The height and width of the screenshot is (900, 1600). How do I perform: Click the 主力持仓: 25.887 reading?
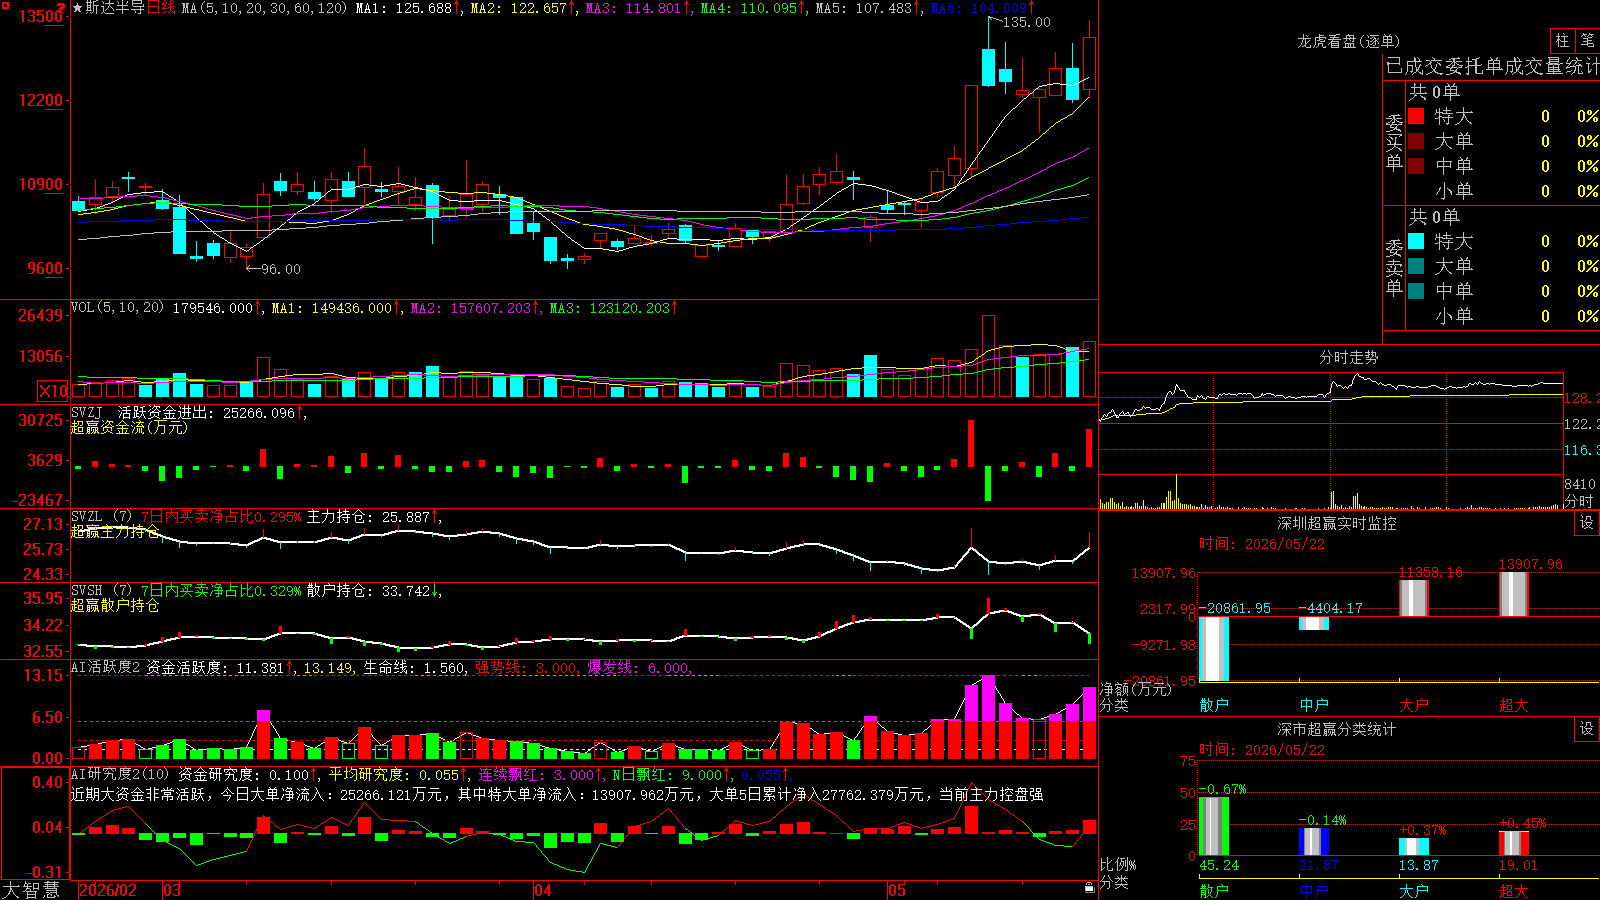[x=368, y=517]
